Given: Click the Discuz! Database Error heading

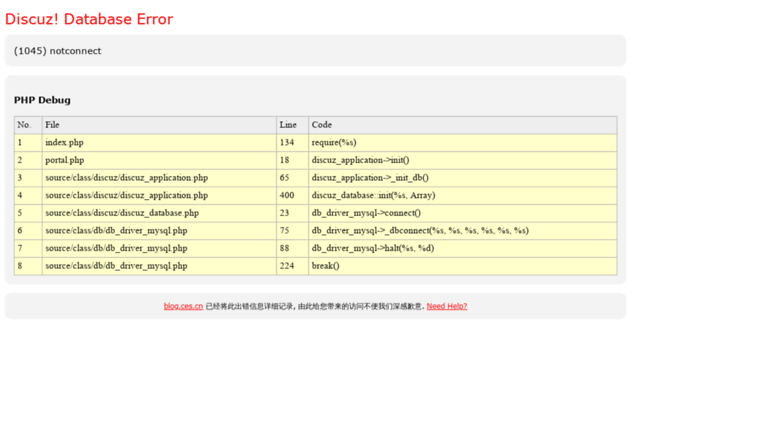Looking at the screenshot, I should [89, 19].
